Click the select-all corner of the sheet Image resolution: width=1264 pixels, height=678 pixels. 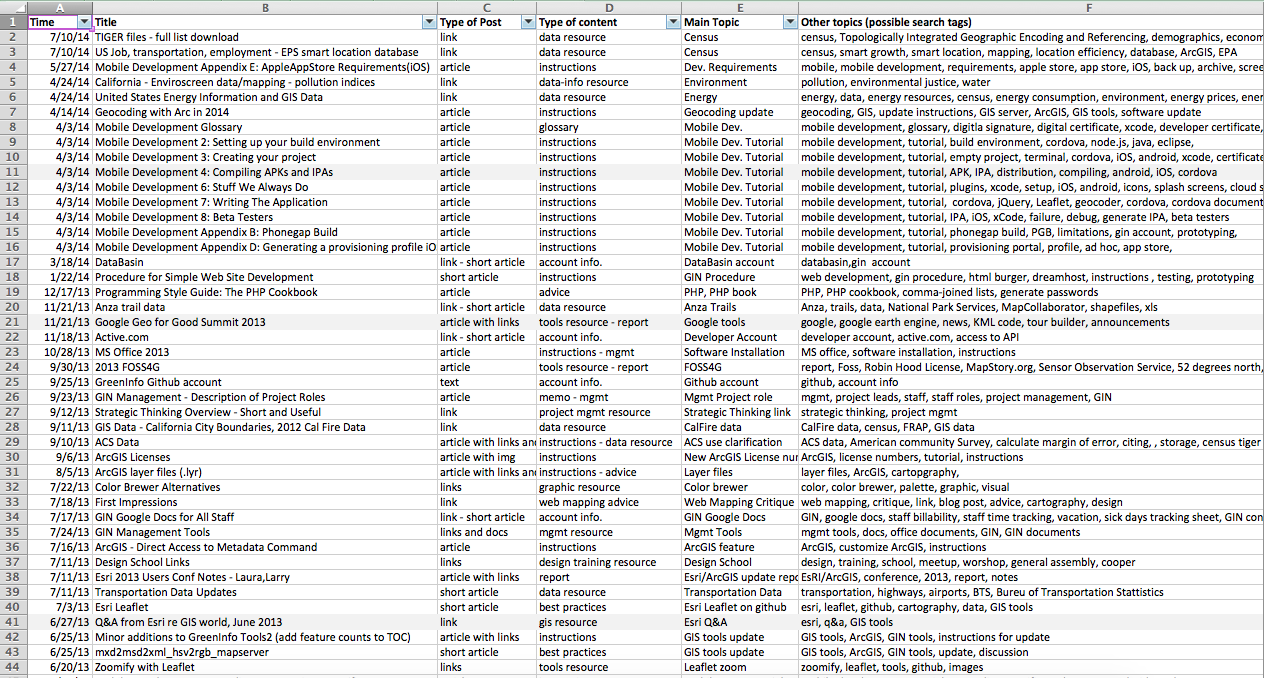pyautogui.click(x=13, y=7)
